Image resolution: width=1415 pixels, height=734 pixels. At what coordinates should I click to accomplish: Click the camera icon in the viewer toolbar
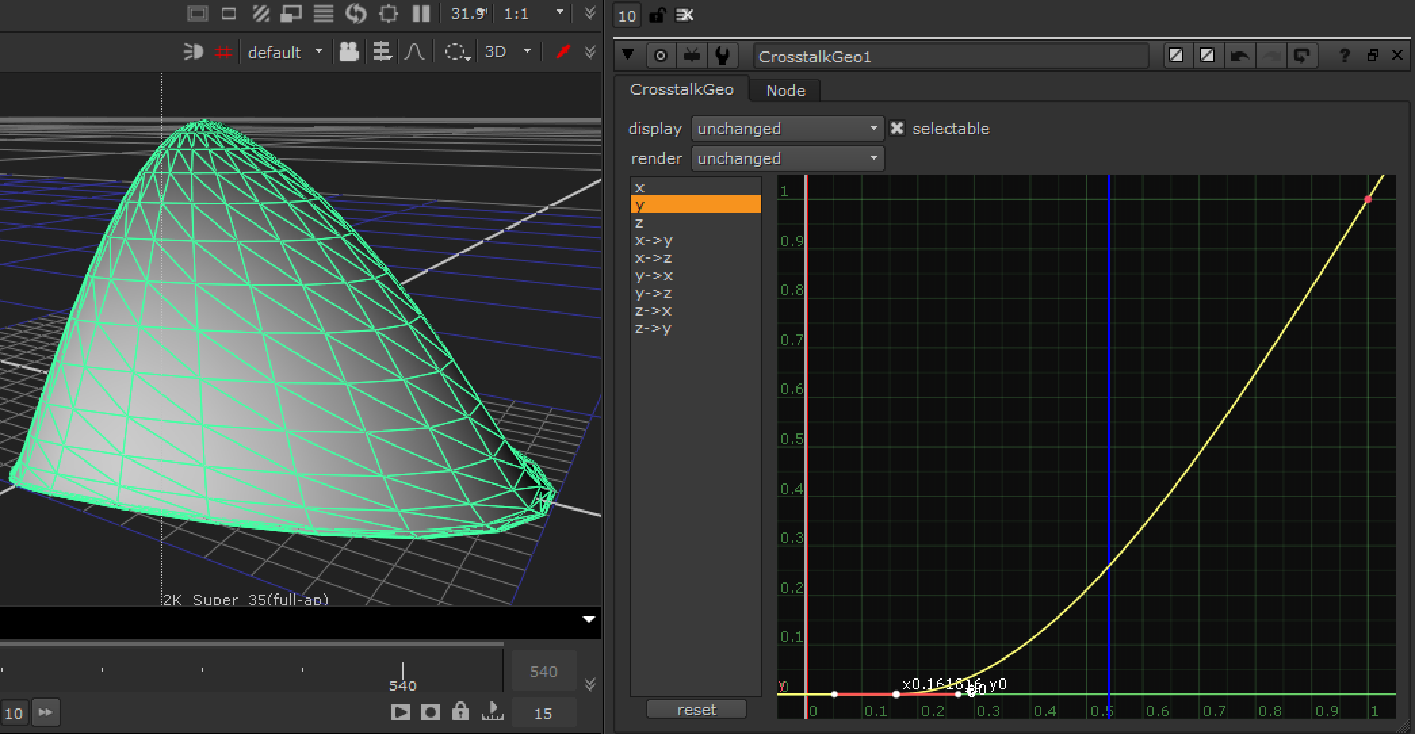349,52
